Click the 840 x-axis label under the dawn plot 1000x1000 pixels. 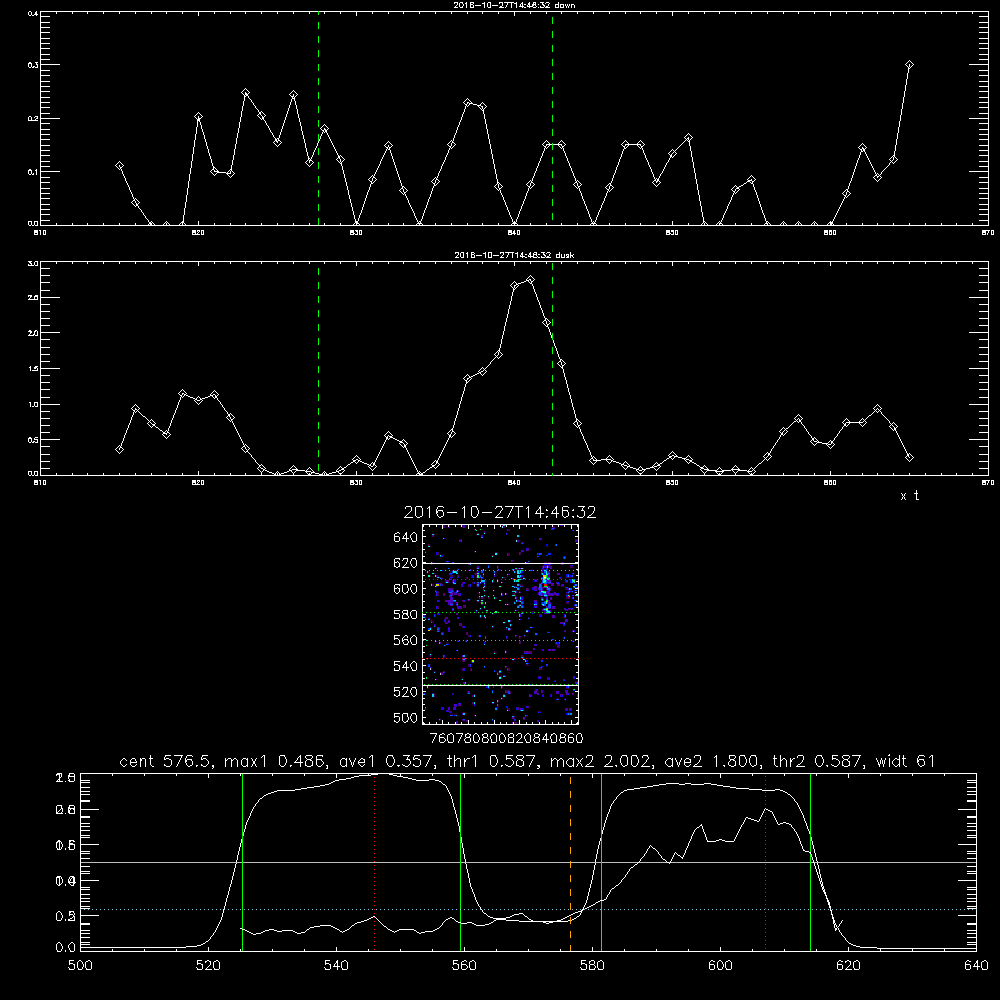[515, 233]
